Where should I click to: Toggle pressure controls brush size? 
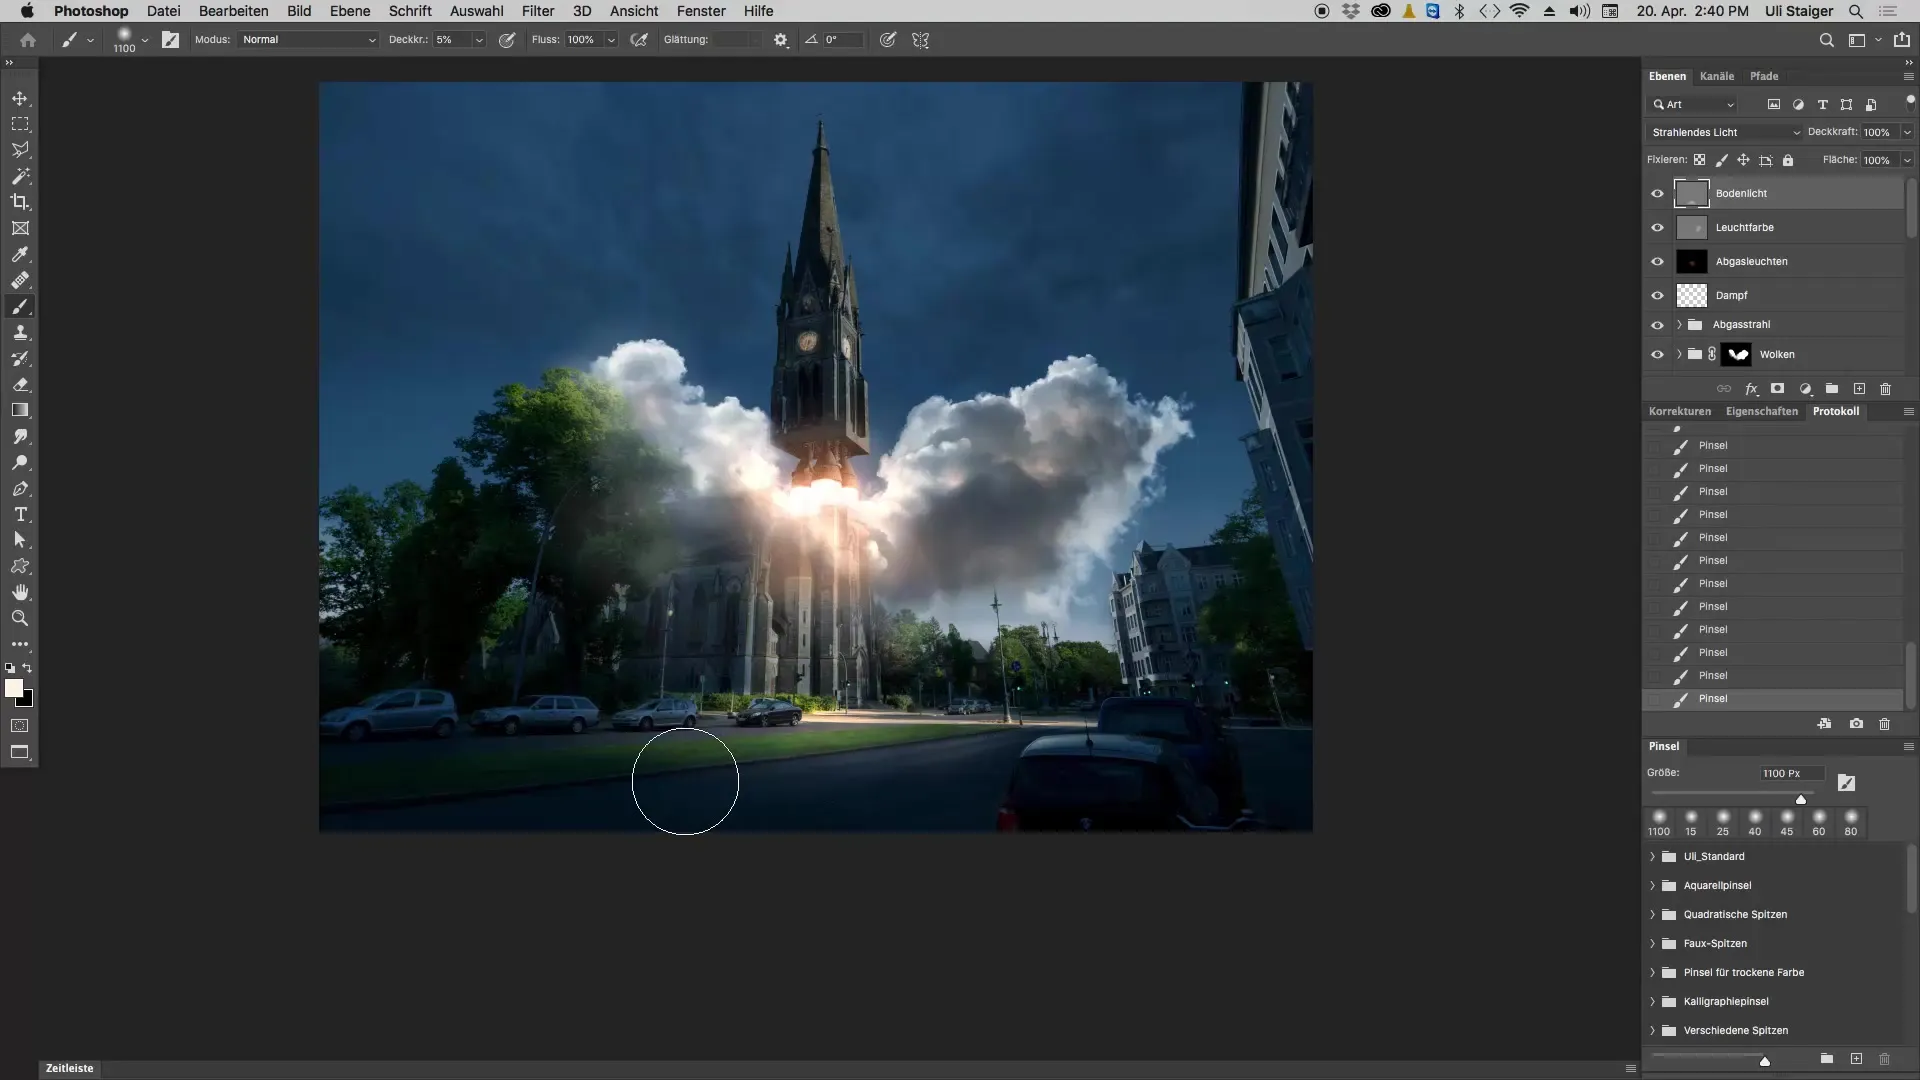887,40
